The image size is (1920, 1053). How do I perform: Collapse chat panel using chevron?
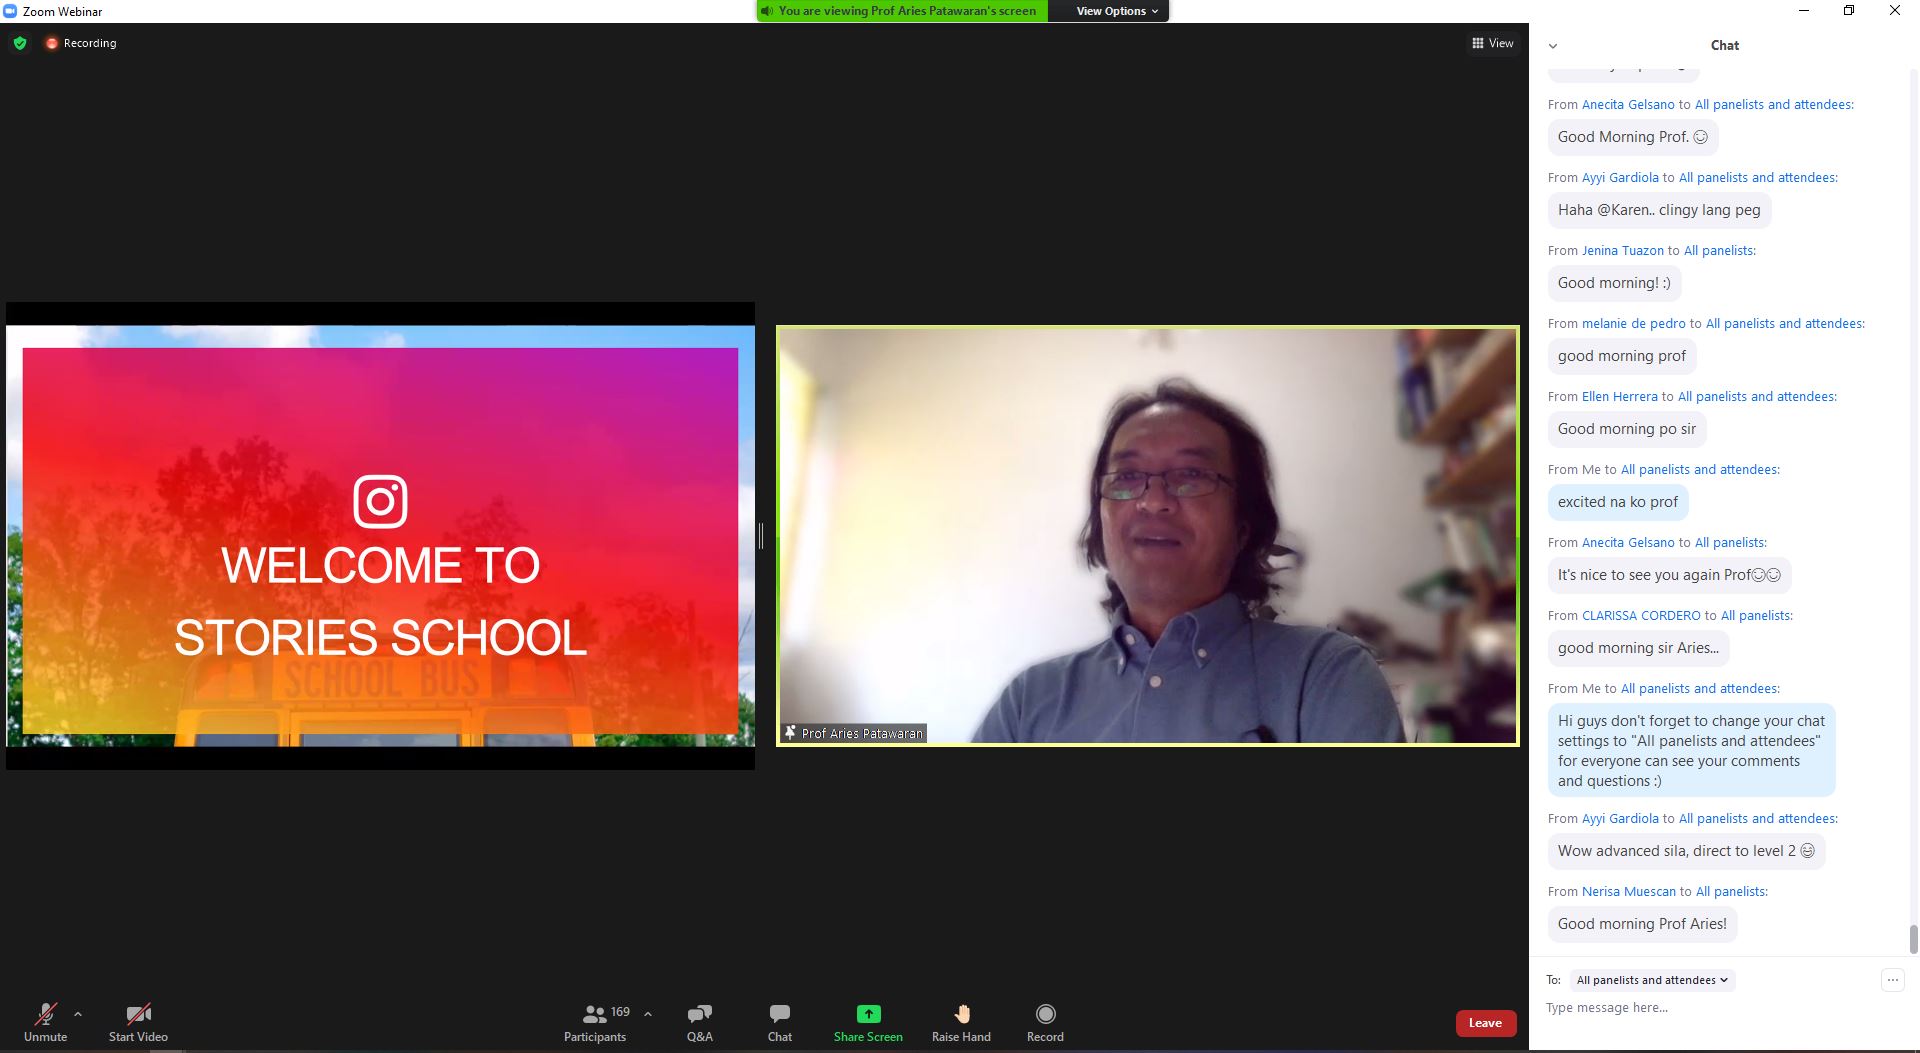(x=1553, y=46)
